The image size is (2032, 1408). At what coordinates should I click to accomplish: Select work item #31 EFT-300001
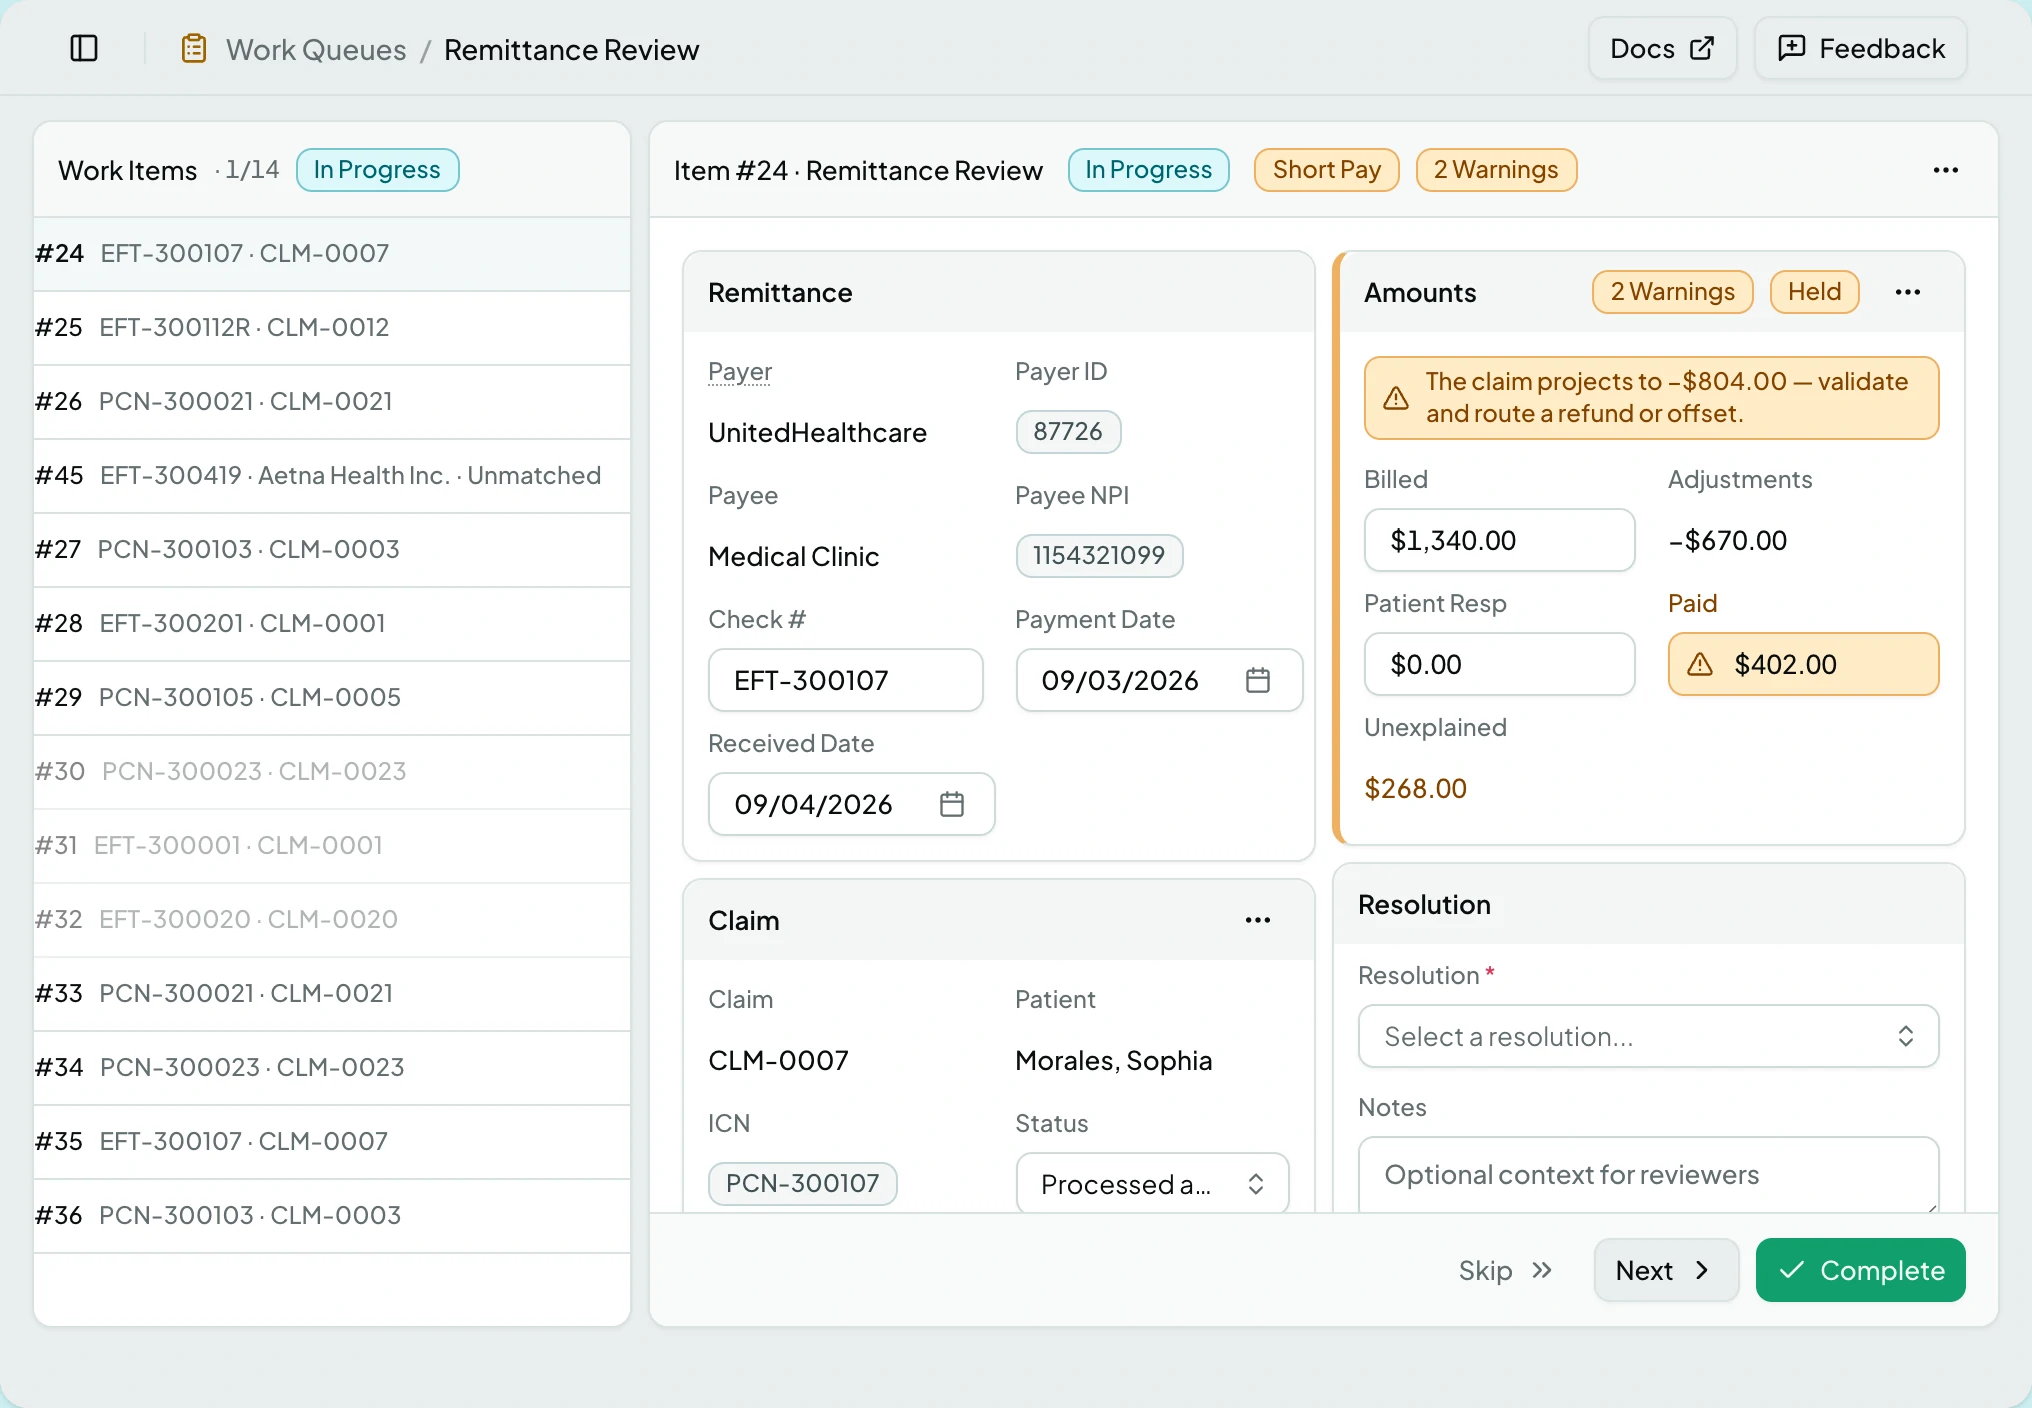coord(332,846)
